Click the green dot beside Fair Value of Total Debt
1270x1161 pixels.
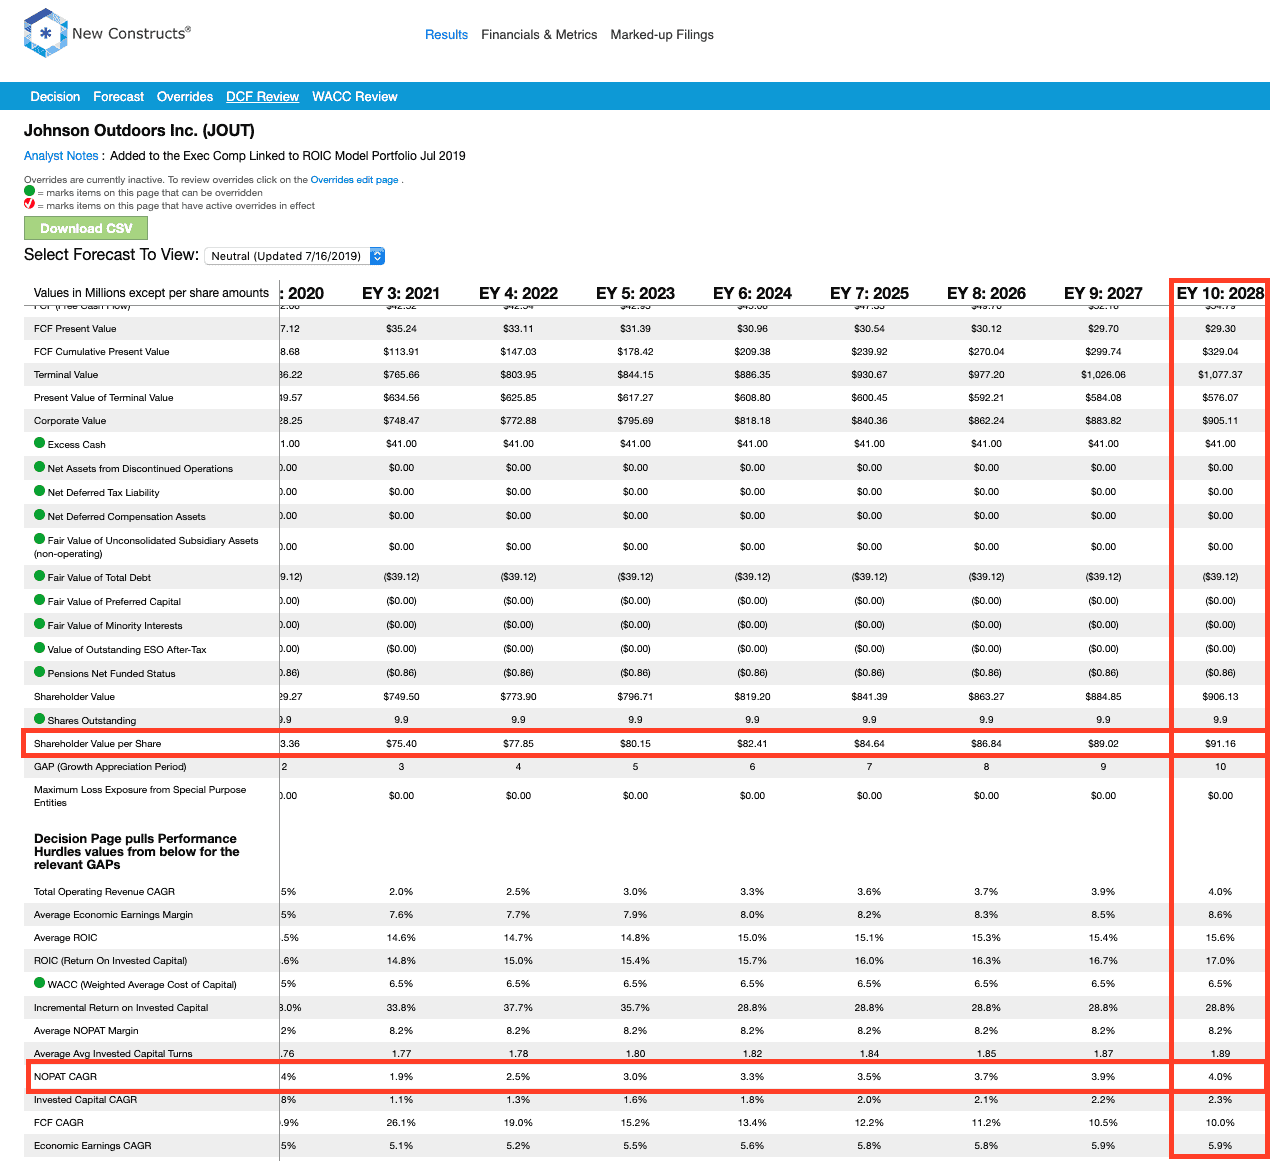tap(40, 576)
